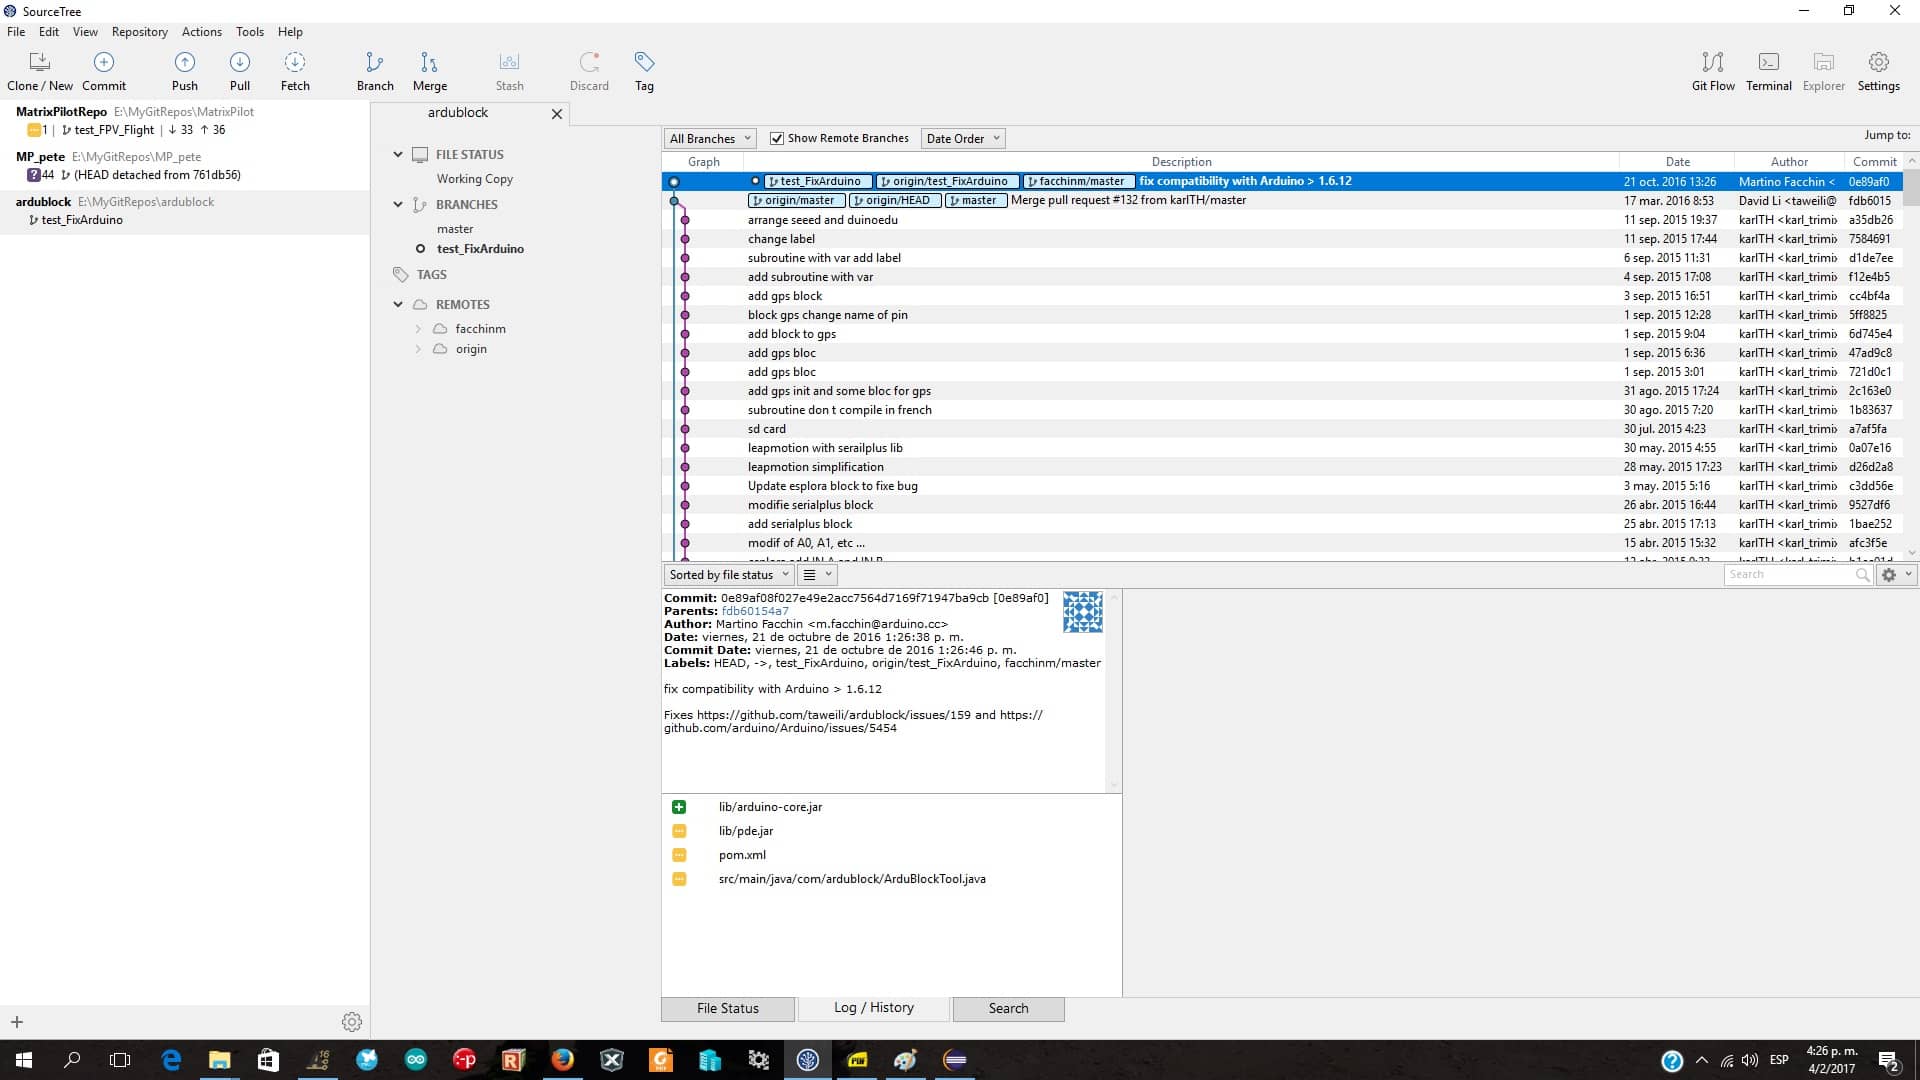The image size is (1920, 1080).
Task: Open the MatrixPilotRepo bookmark
Action: point(185,121)
